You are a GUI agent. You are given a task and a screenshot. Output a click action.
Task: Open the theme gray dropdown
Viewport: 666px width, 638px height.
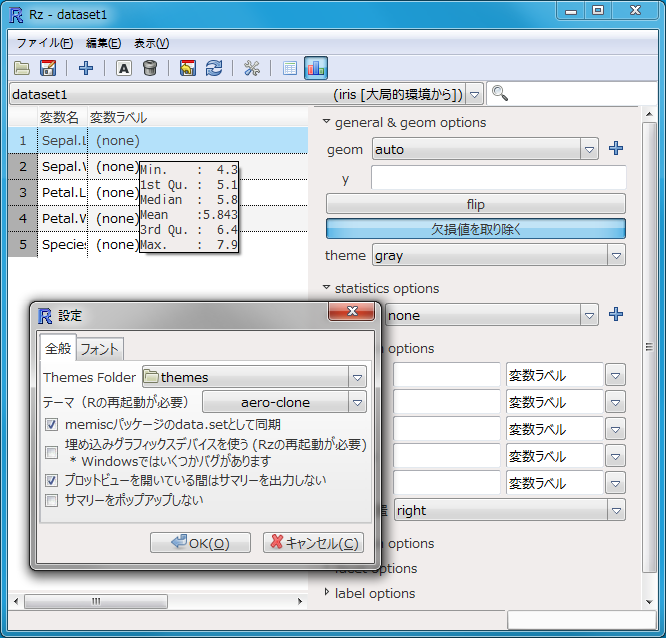pyautogui.click(x=616, y=256)
